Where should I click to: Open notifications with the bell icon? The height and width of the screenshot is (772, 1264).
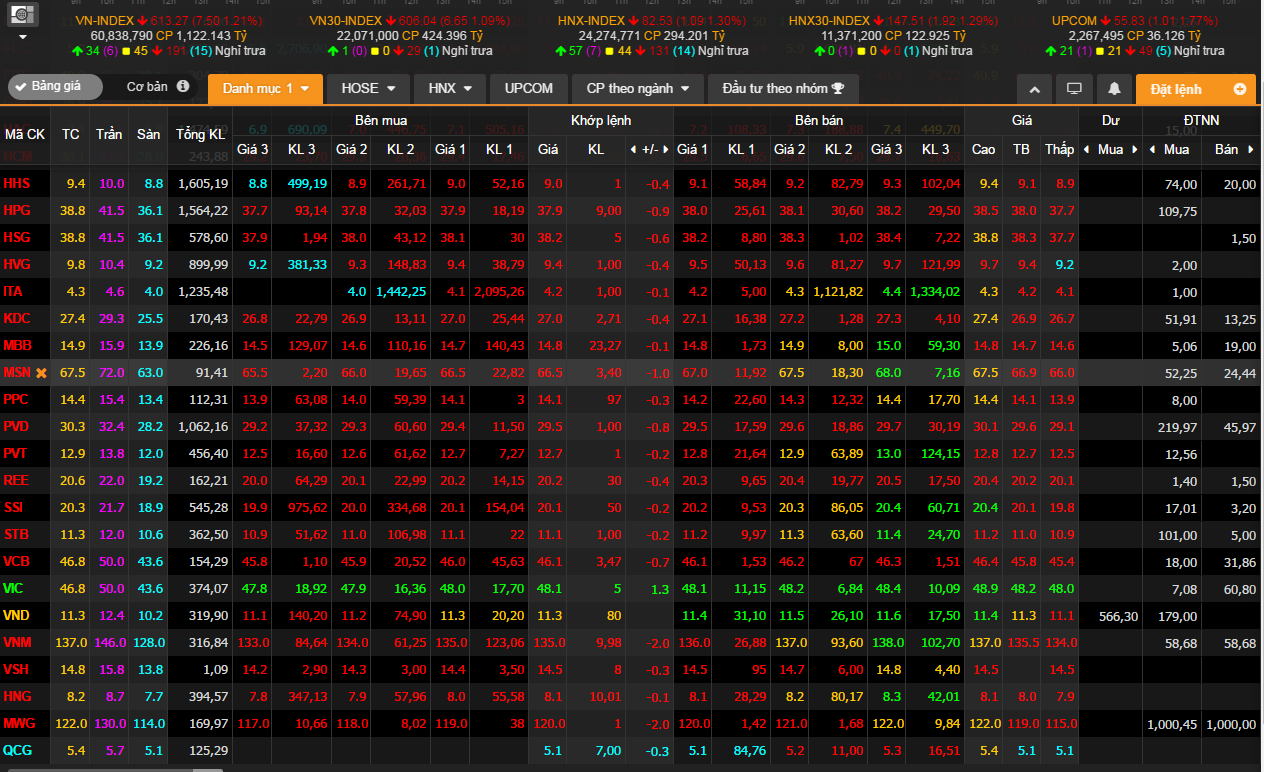point(1114,89)
